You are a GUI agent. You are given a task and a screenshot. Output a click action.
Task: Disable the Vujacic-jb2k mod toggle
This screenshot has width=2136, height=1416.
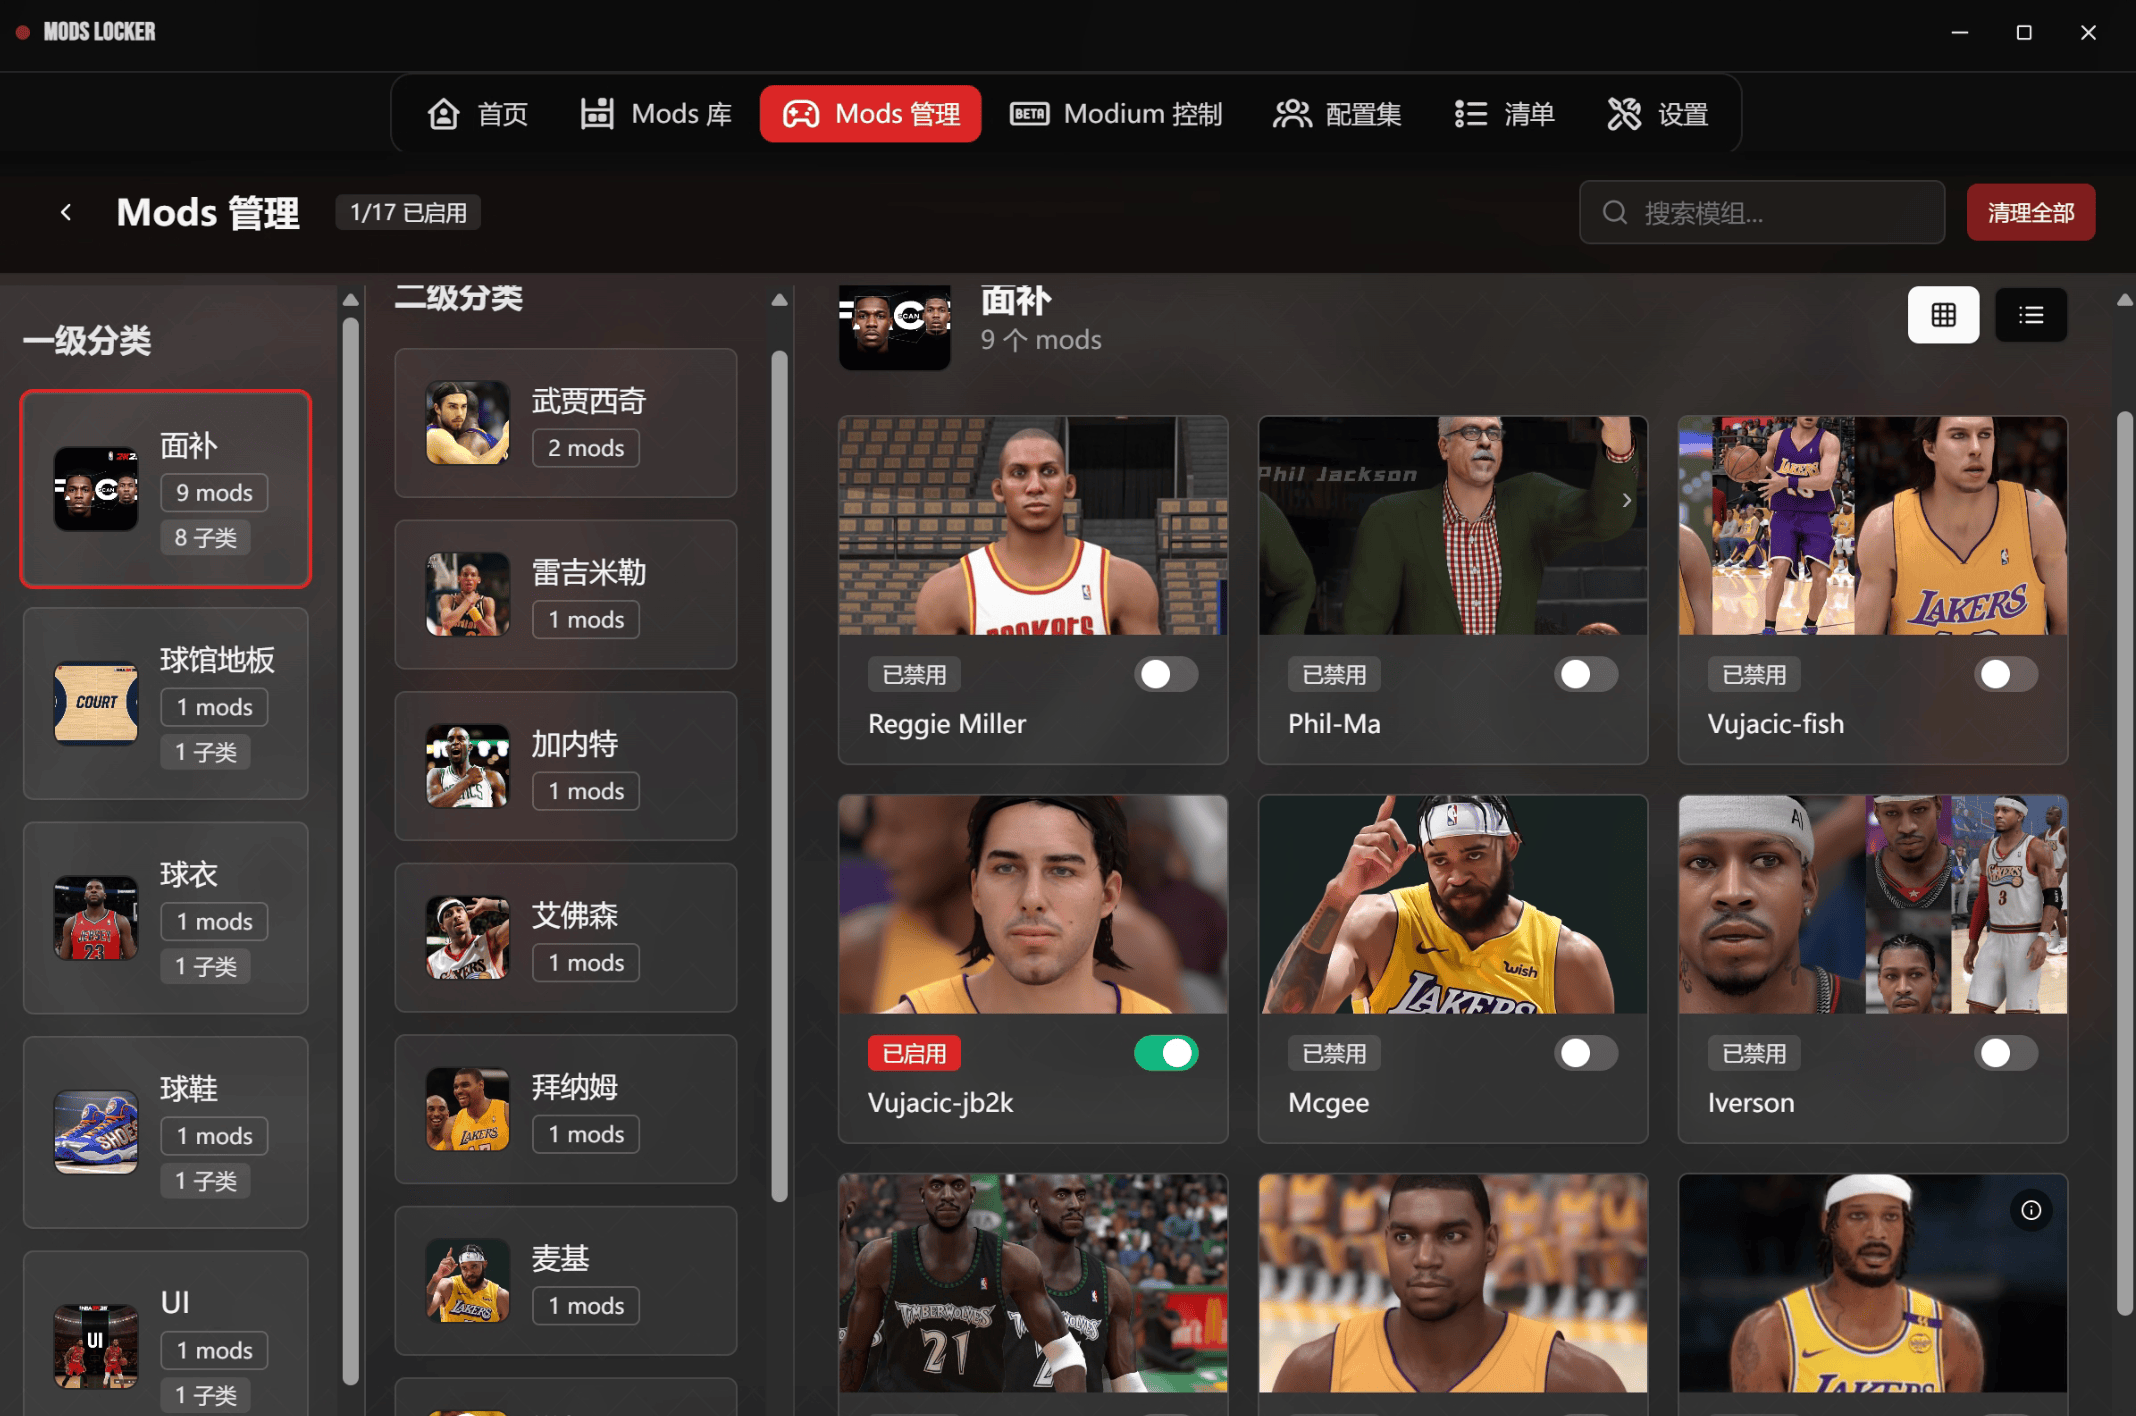[1166, 1053]
